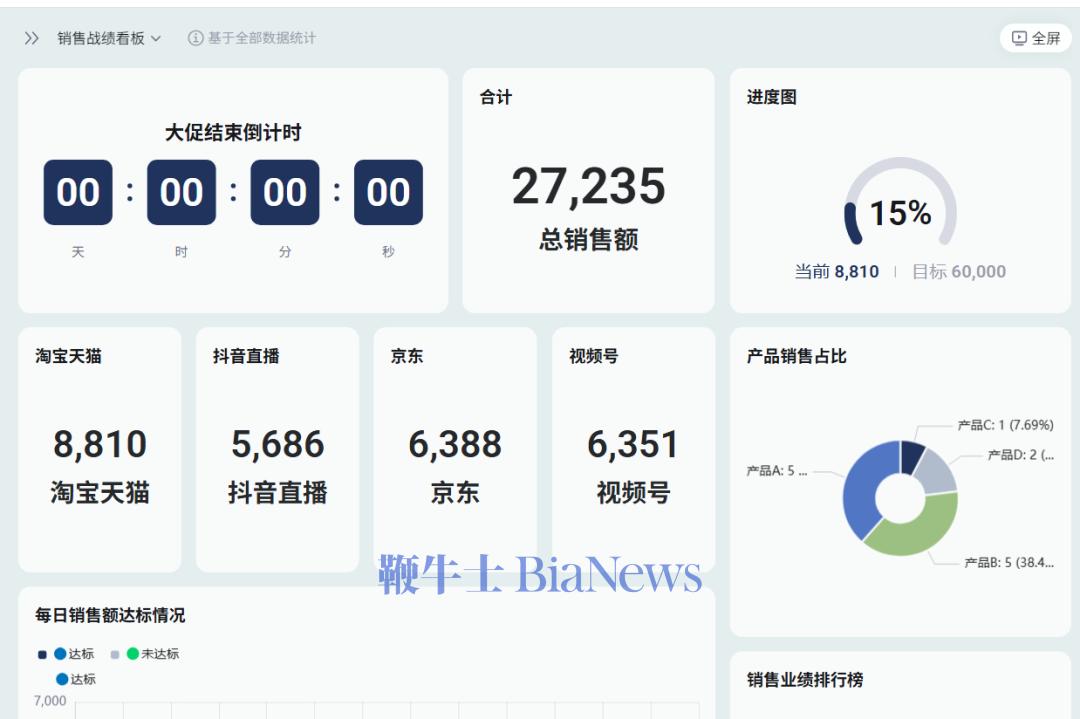This screenshot has height=719, width=1080.
Task: Expand the collapsed sidebar via double-arrow icon
Action: click(29, 39)
